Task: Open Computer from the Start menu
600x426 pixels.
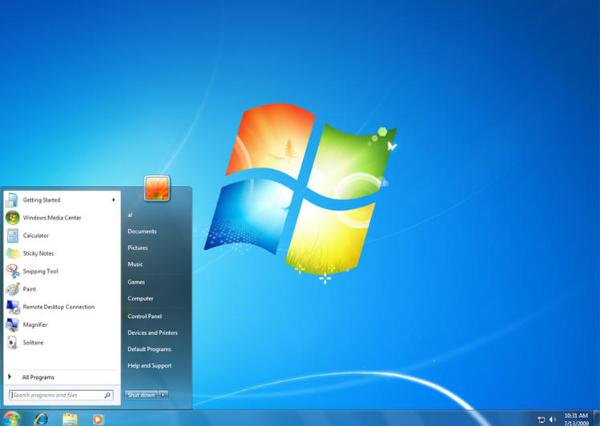Action: [x=140, y=299]
